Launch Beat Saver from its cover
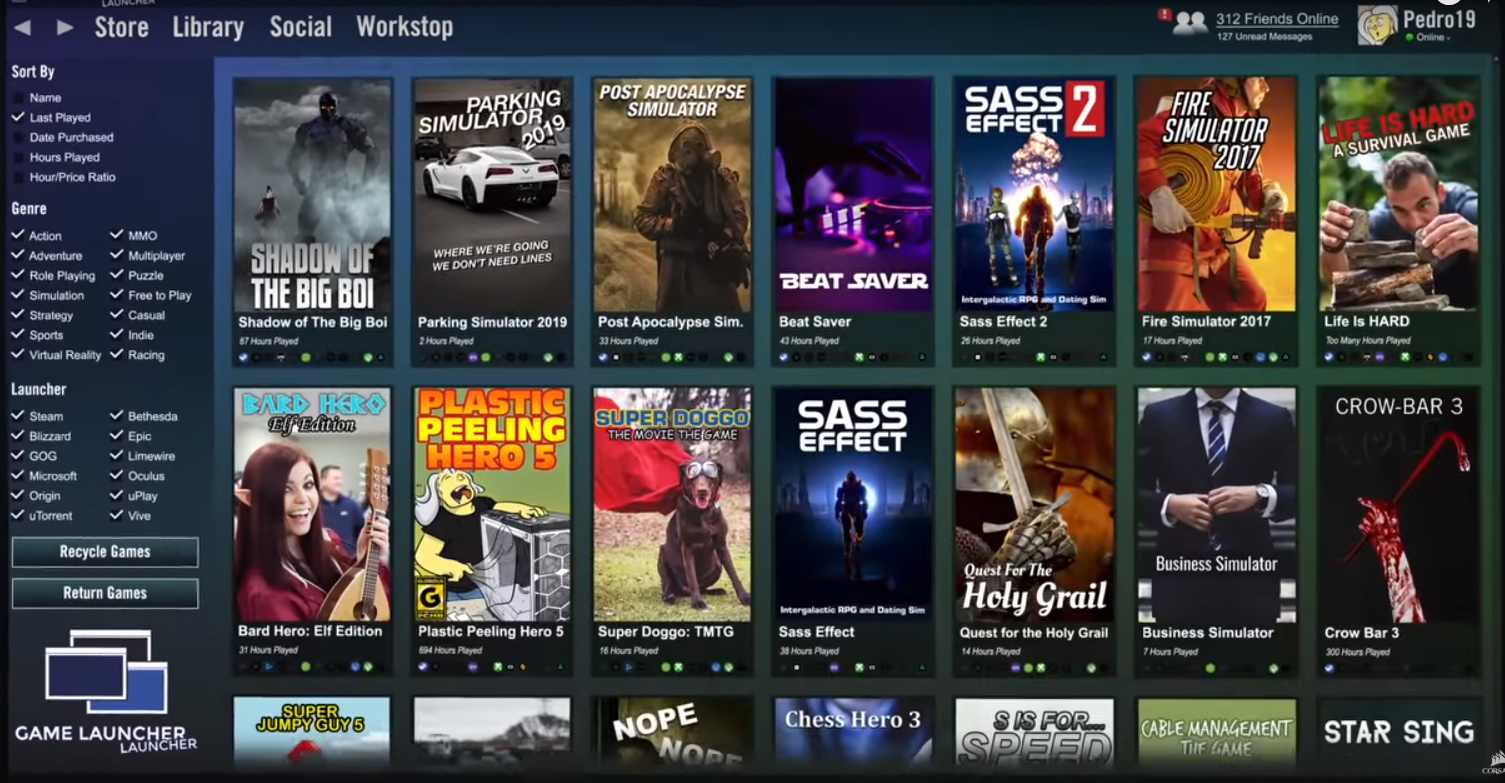The image size is (1505, 783). tap(854, 195)
